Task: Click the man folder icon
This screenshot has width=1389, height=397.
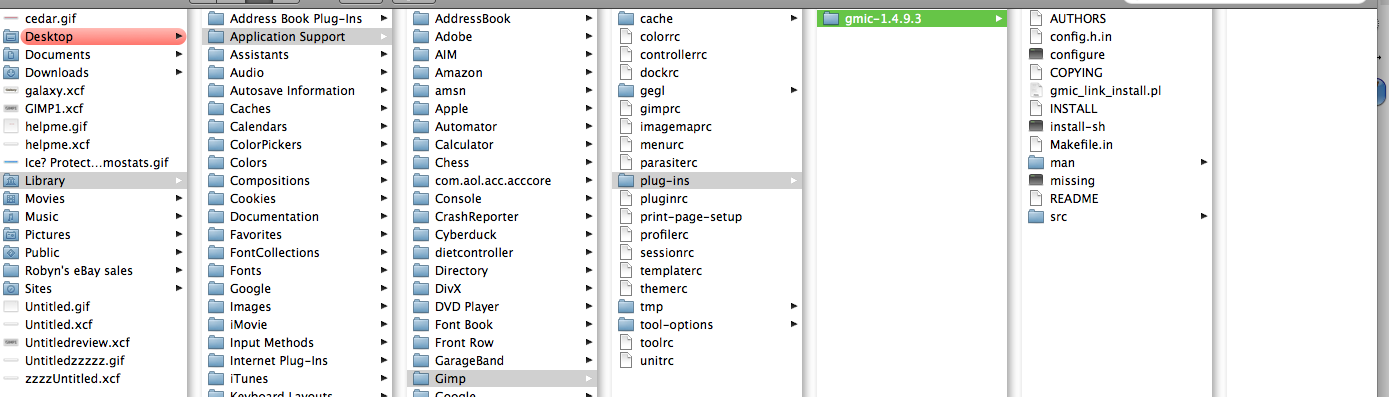Action: (1036, 163)
